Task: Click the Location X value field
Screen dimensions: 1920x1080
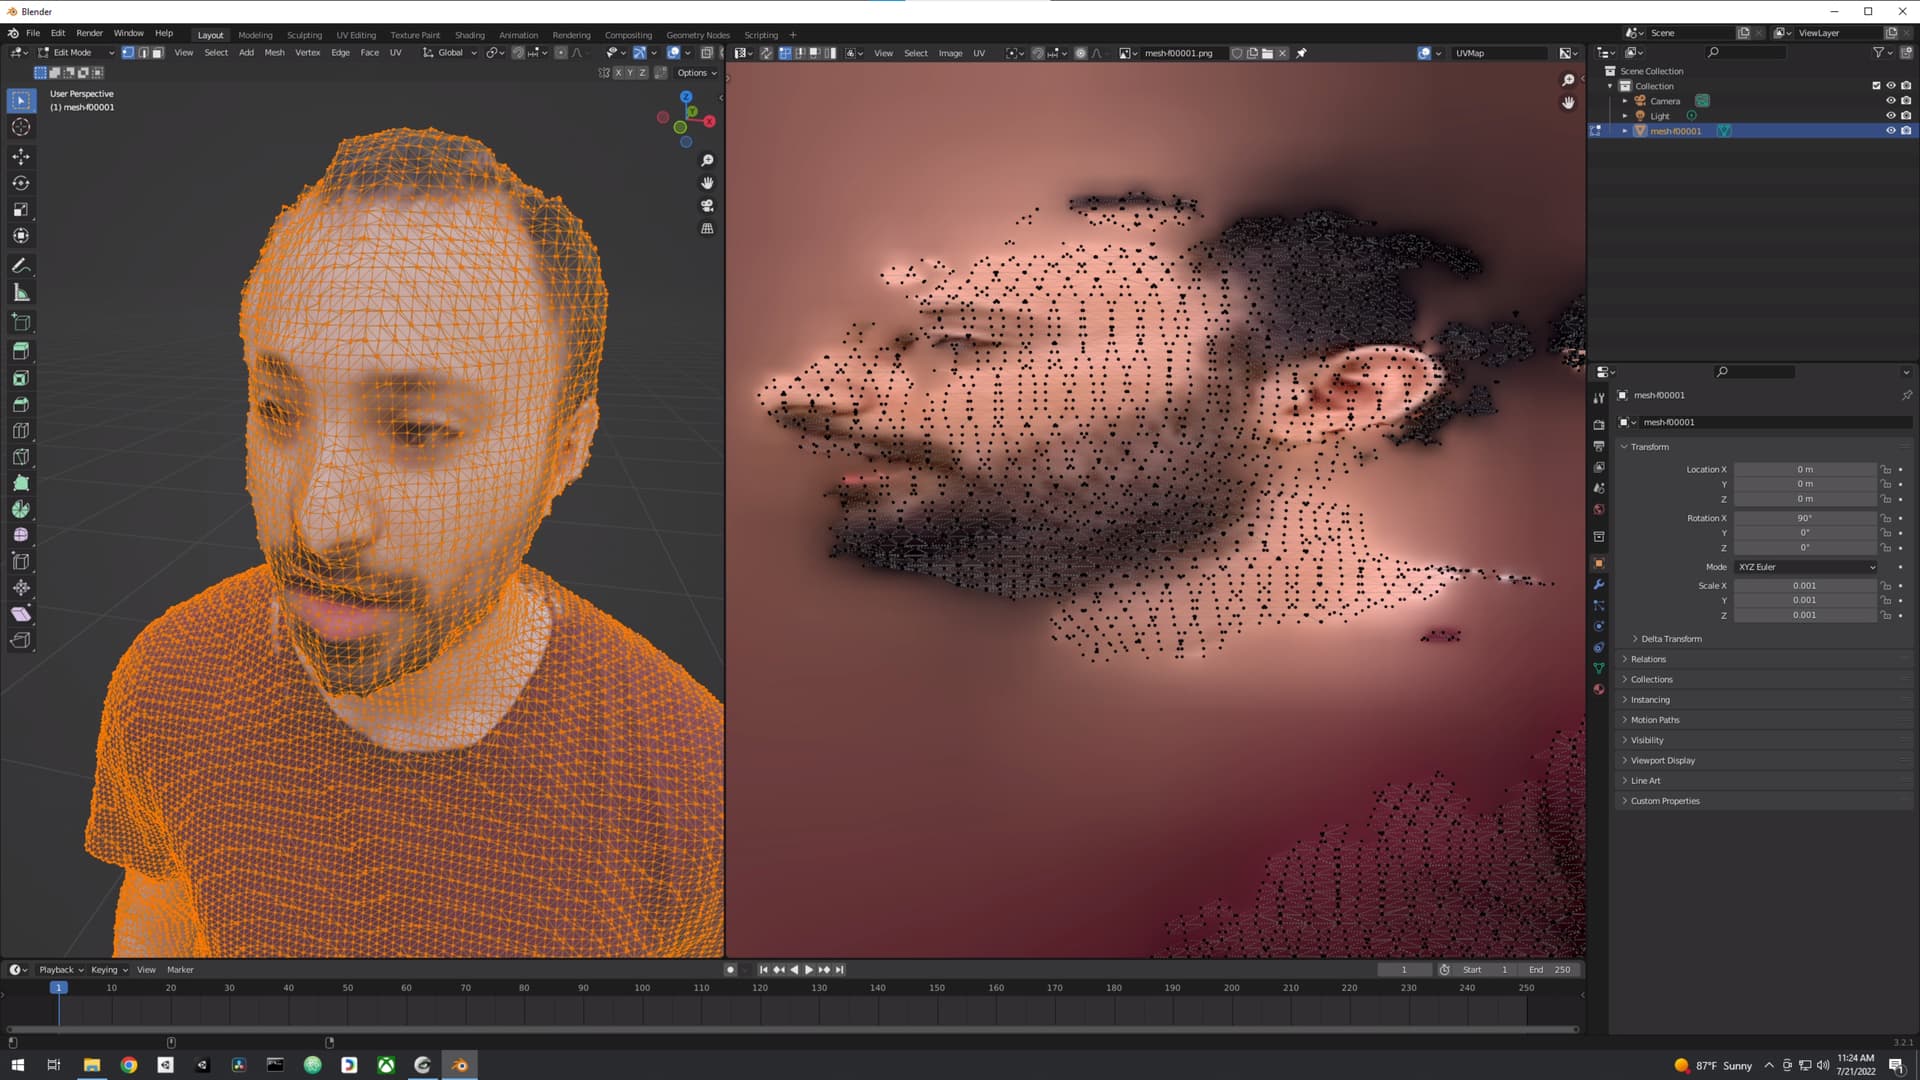Action: pyautogui.click(x=1804, y=469)
